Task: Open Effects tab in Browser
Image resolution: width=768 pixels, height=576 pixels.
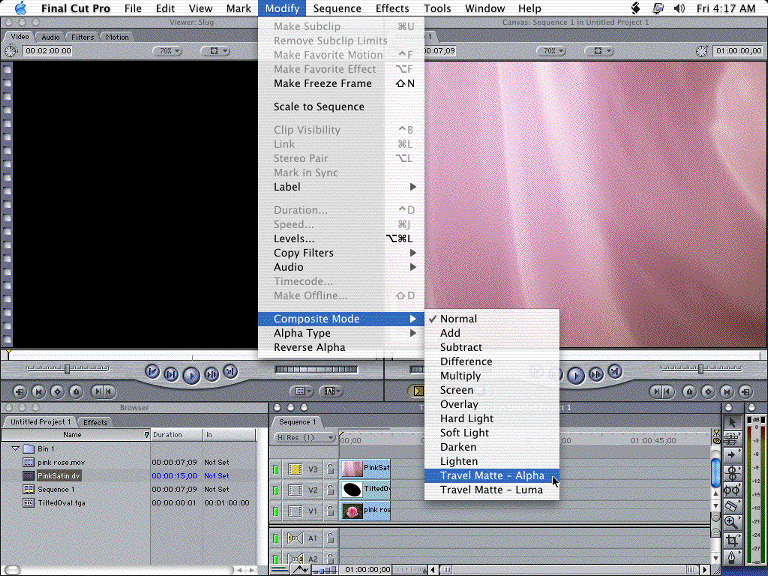Action: pyautogui.click(x=95, y=422)
